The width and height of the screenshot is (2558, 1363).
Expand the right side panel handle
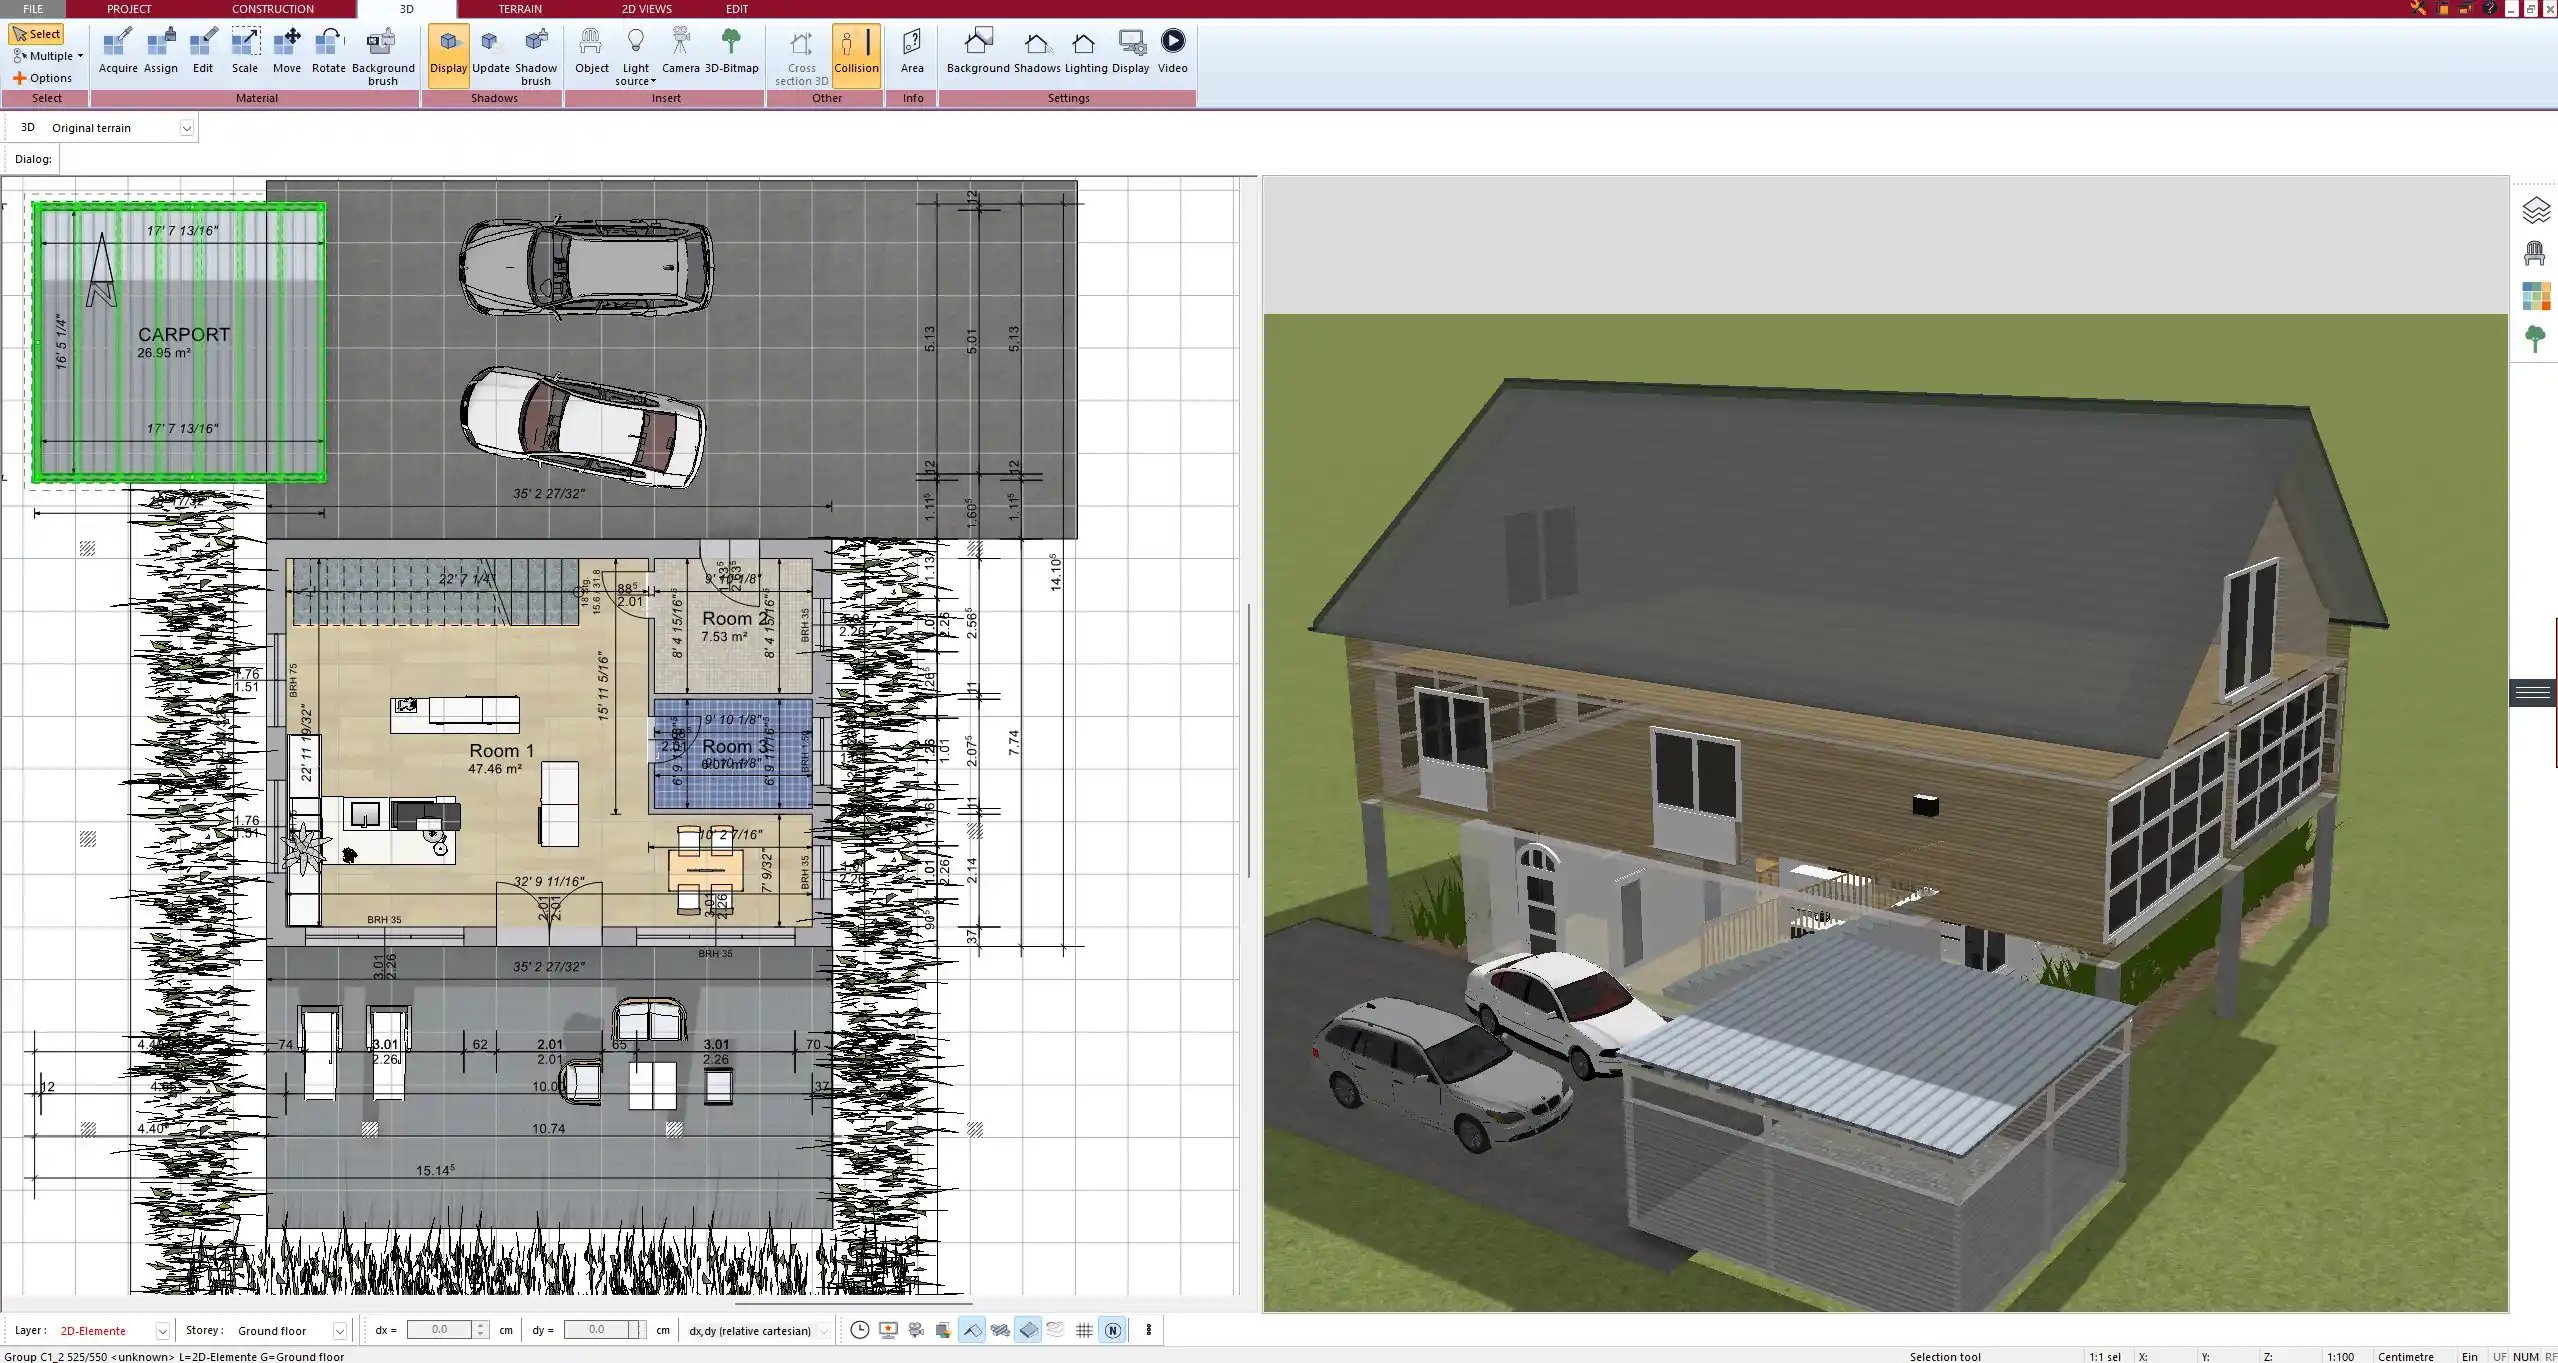(x=2533, y=692)
